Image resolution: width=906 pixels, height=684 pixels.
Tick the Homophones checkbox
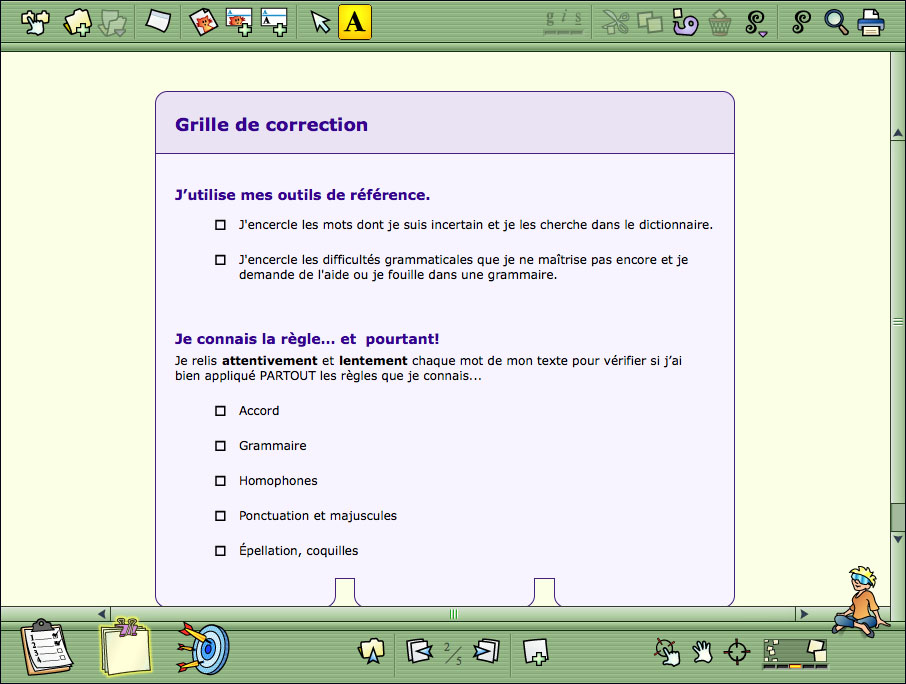point(220,481)
